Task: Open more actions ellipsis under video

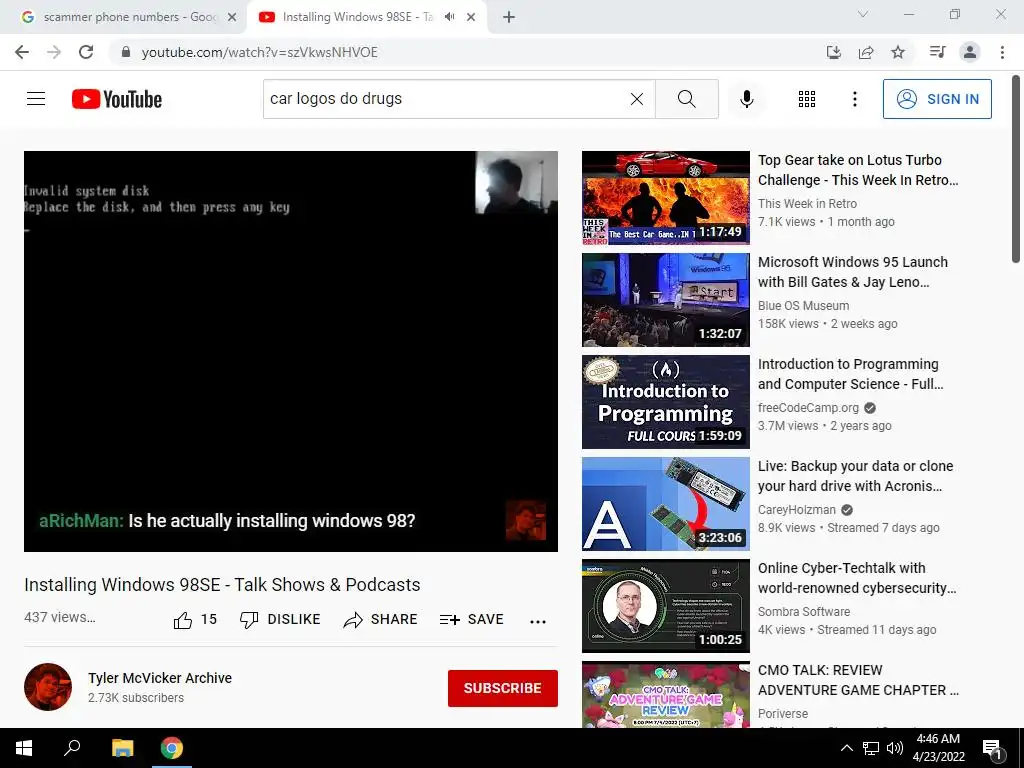Action: [537, 621]
